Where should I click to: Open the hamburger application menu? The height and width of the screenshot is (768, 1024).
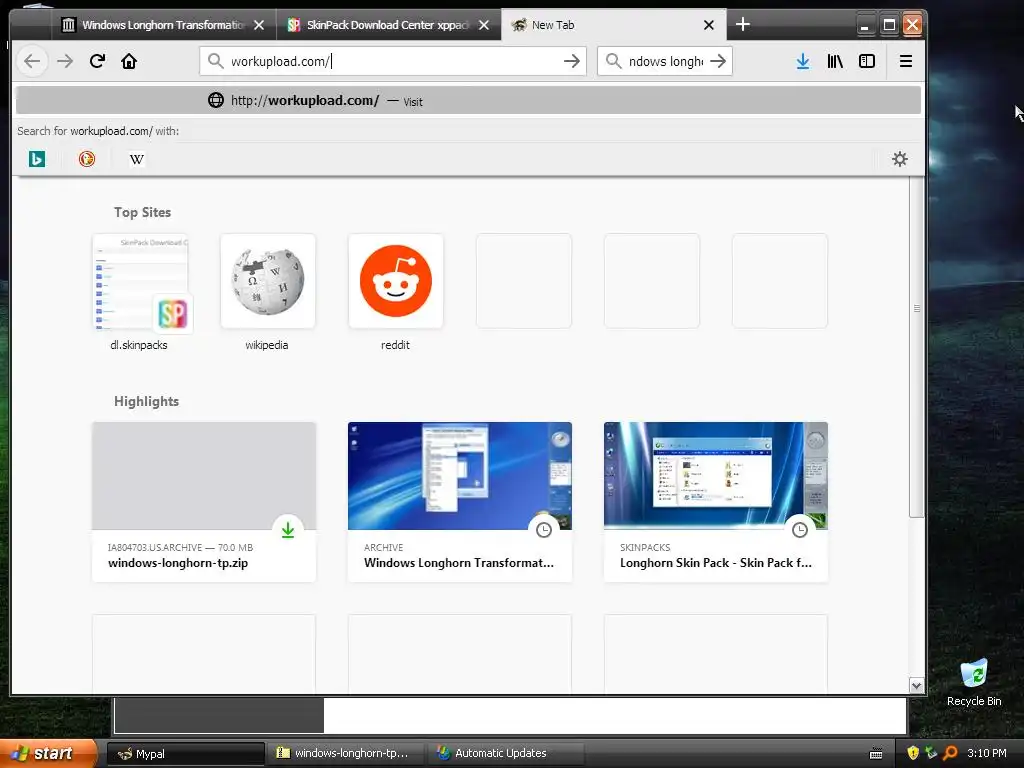(x=906, y=61)
